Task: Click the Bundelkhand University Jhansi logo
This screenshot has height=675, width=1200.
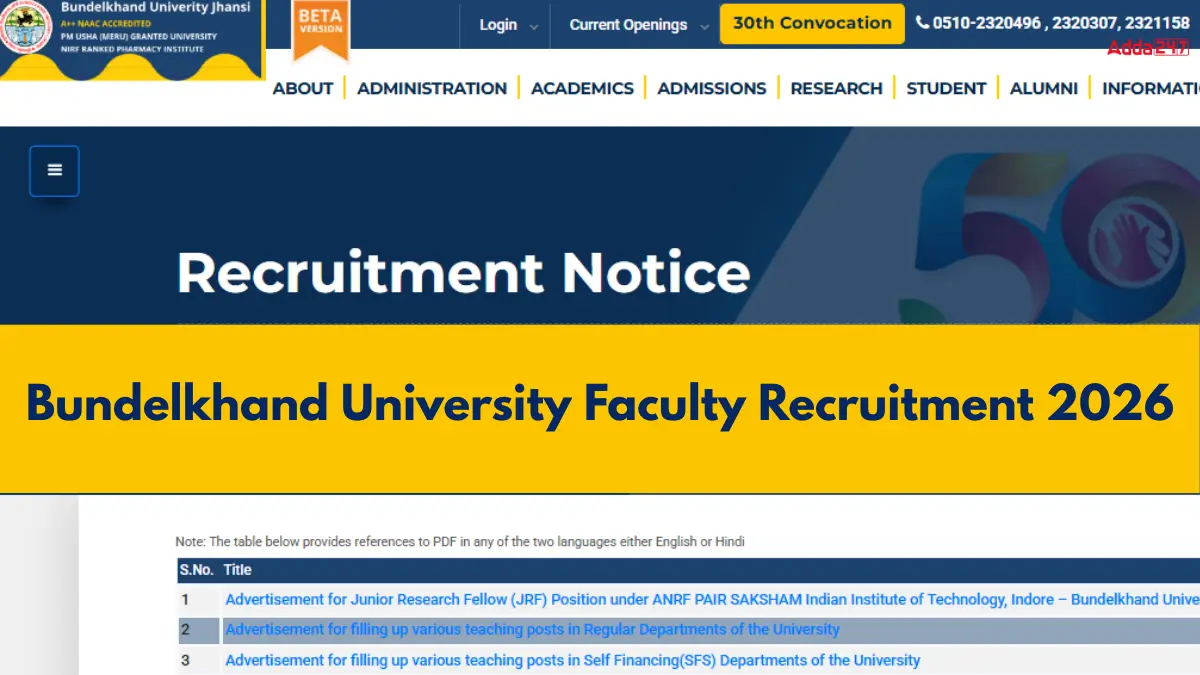Action: pyautogui.click(x=27, y=30)
